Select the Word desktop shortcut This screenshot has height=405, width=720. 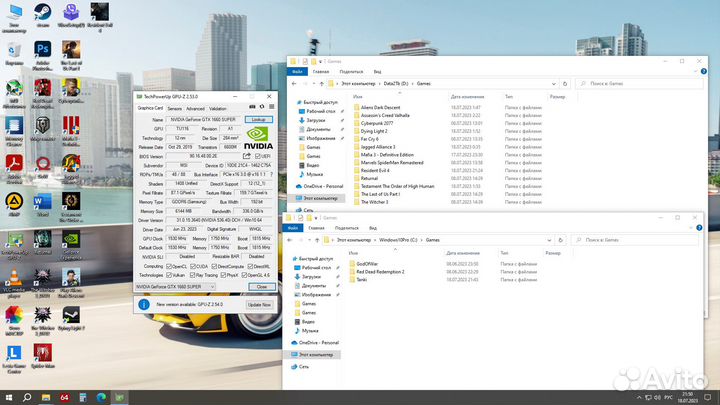43,205
